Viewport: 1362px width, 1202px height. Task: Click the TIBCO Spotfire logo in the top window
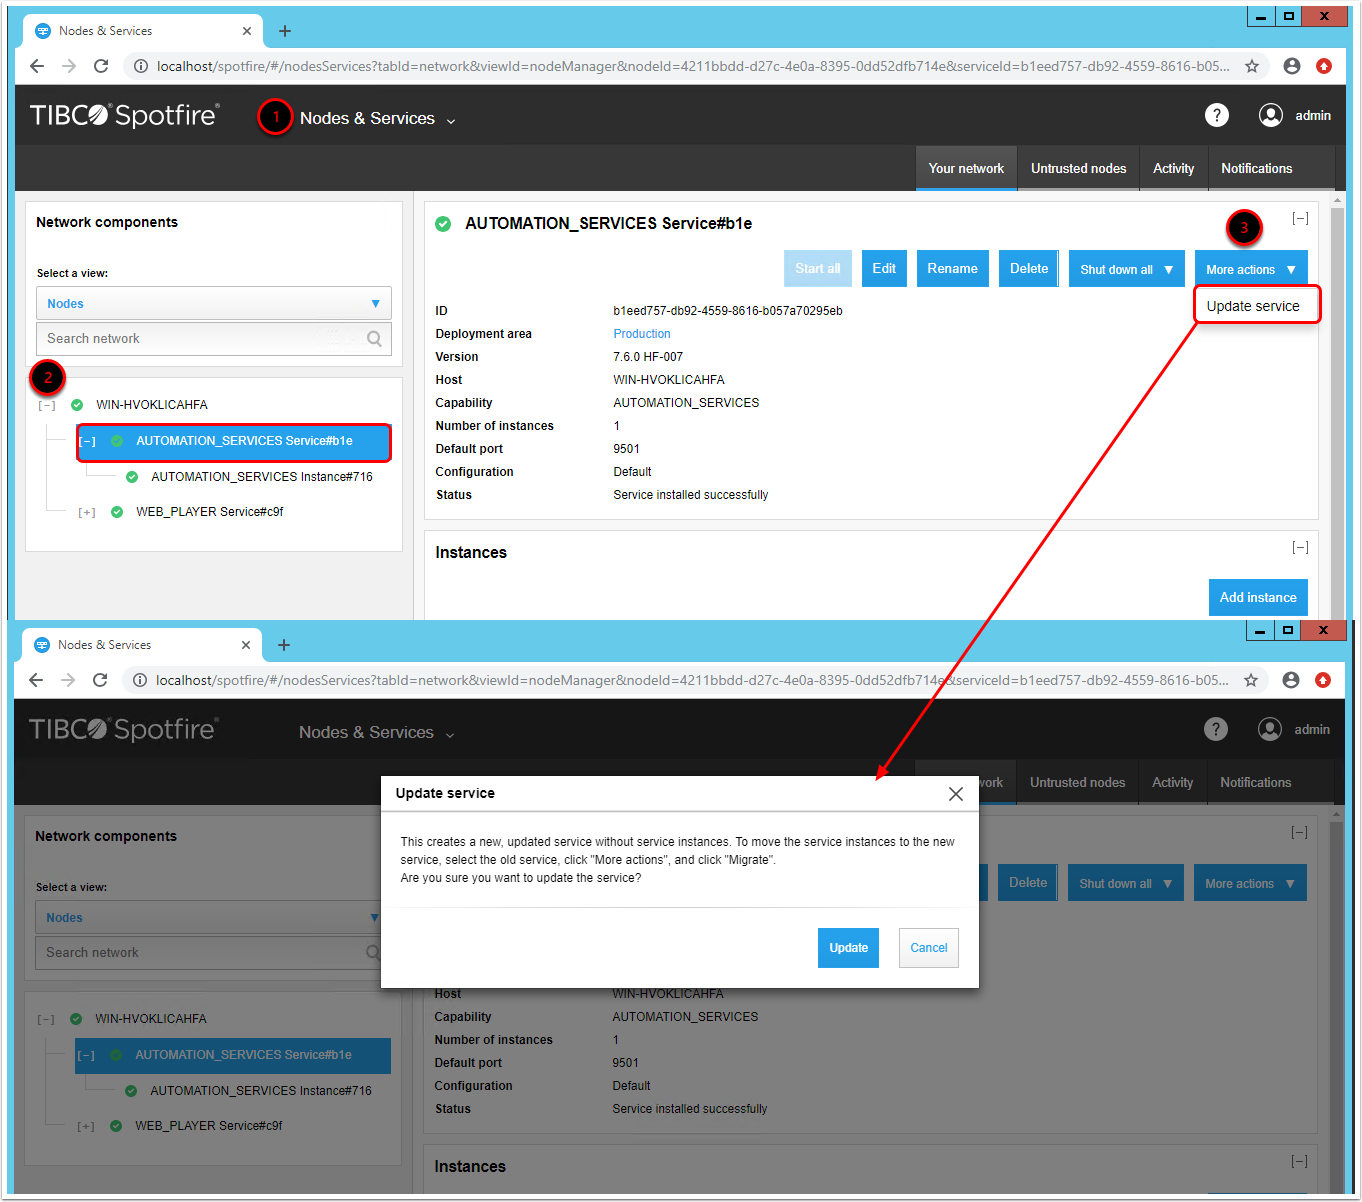(x=125, y=115)
